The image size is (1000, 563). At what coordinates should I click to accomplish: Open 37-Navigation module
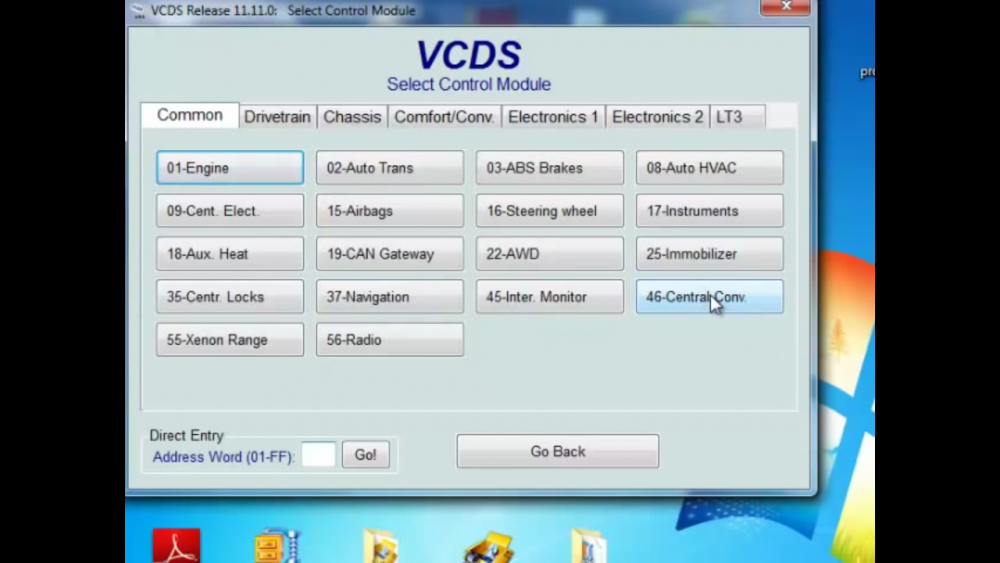[390, 296]
